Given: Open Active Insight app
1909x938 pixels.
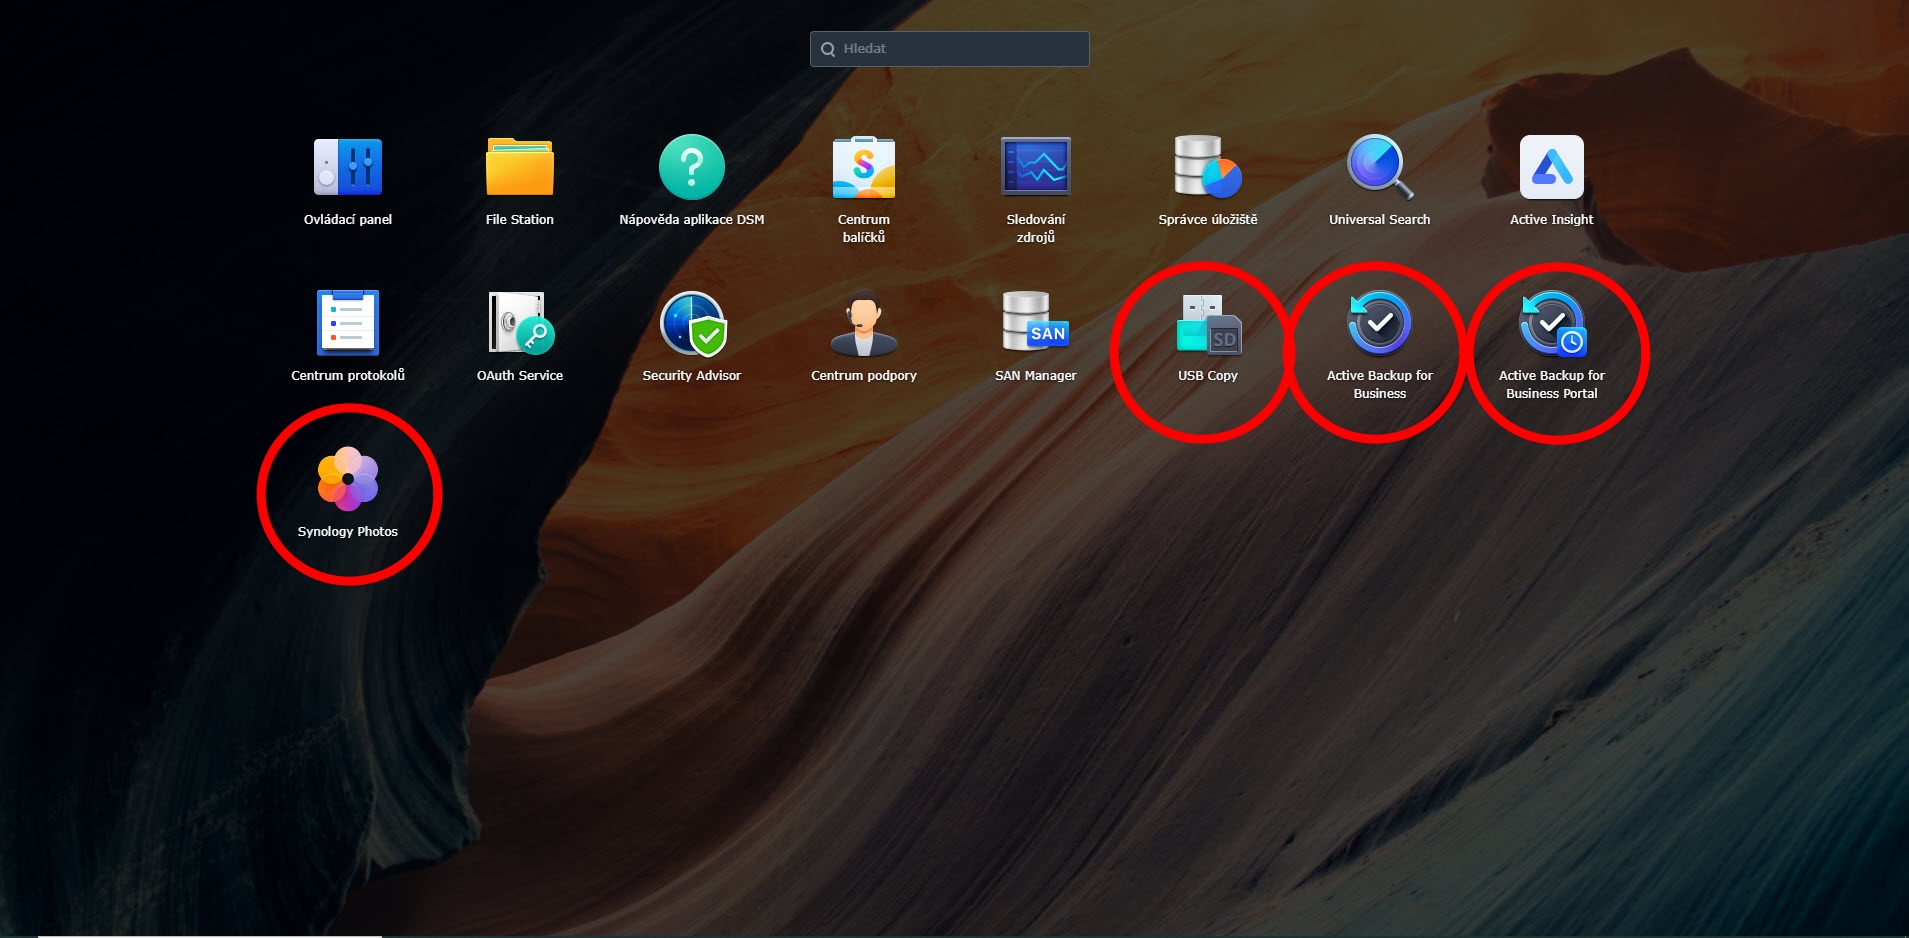Looking at the screenshot, I should (x=1551, y=168).
